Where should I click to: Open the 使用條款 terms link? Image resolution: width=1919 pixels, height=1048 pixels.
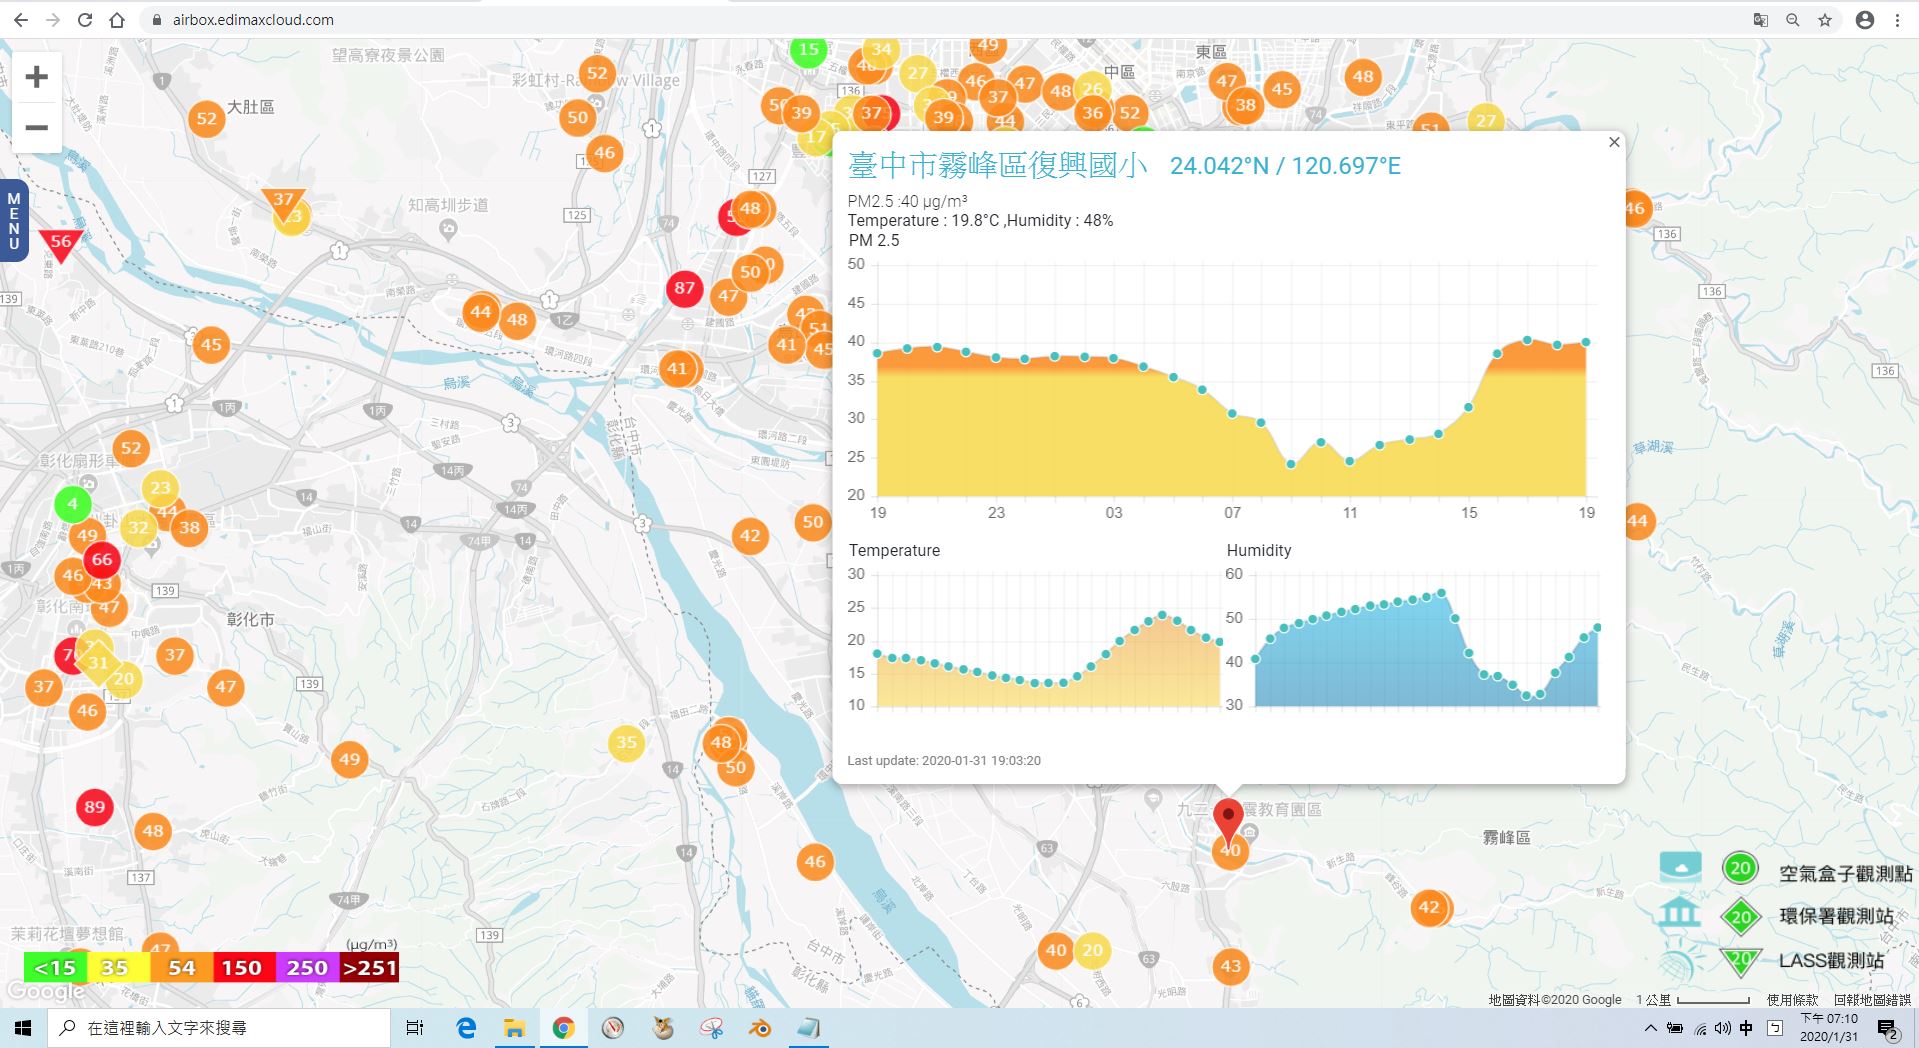(1792, 999)
